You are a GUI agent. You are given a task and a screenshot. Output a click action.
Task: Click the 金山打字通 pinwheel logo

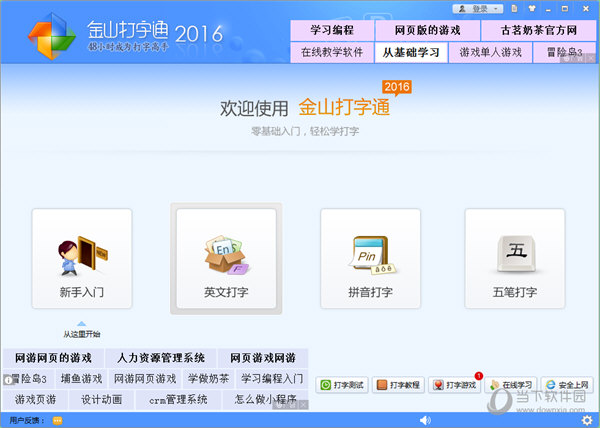52,35
